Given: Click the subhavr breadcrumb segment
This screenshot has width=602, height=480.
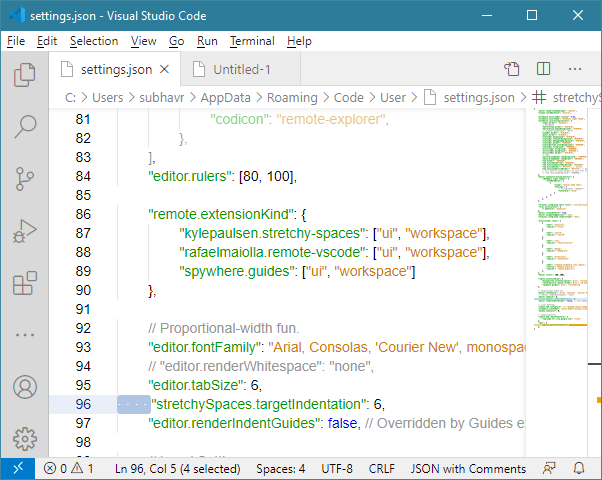Looking at the screenshot, I should (x=162, y=98).
